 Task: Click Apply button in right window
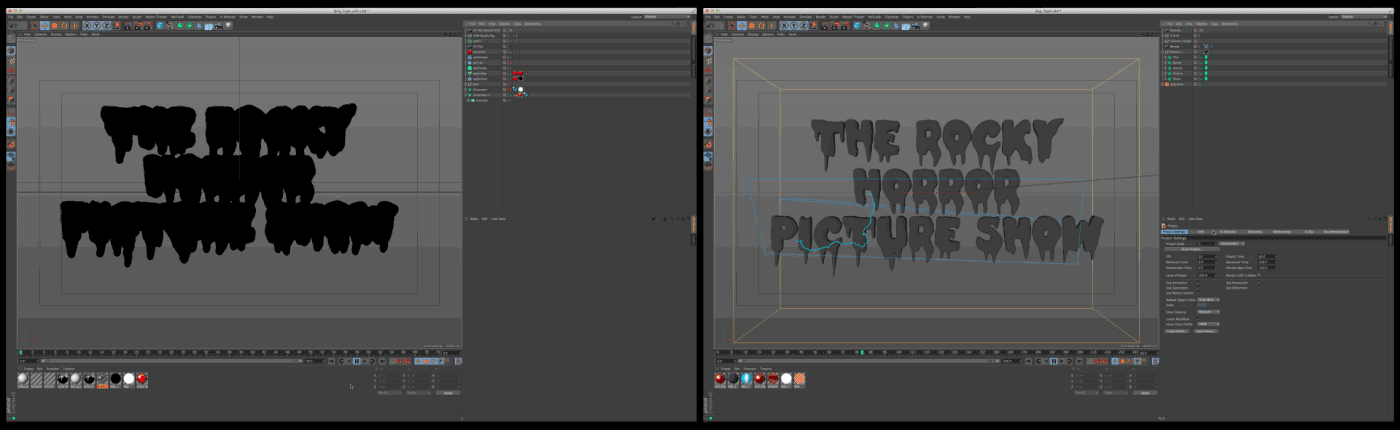point(1145,393)
